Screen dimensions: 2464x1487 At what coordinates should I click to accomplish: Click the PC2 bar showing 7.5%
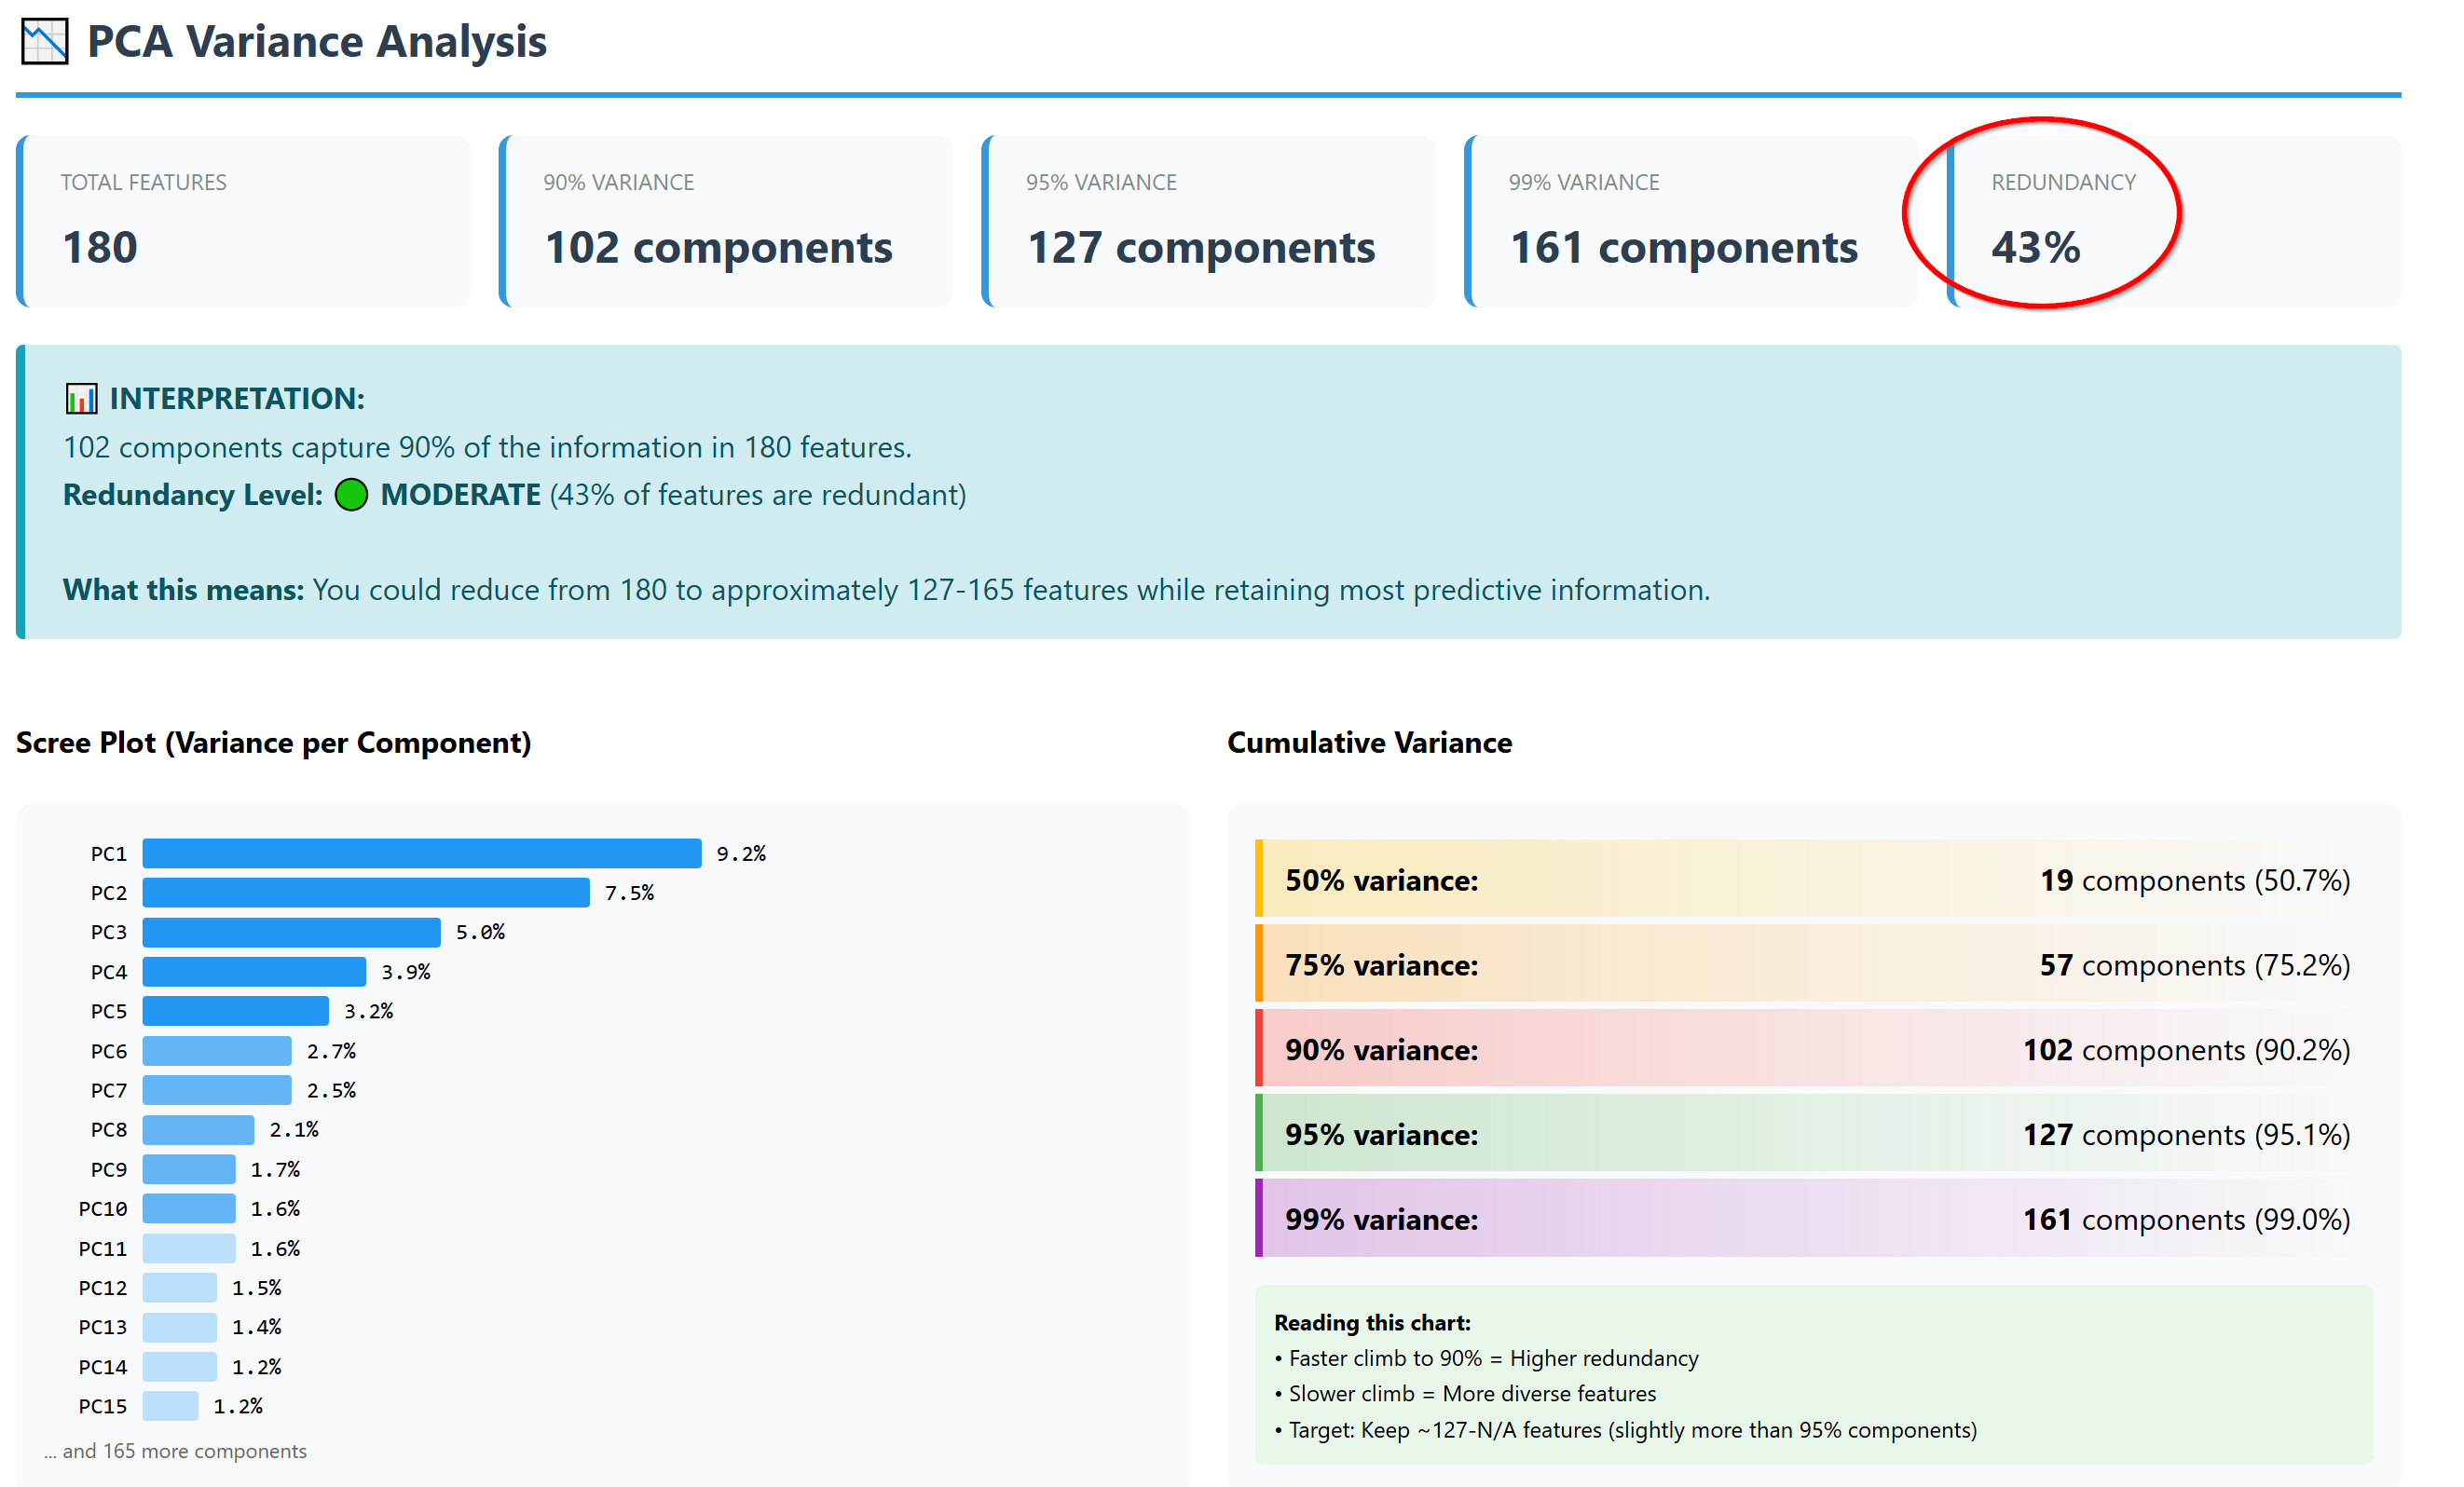click(365, 892)
